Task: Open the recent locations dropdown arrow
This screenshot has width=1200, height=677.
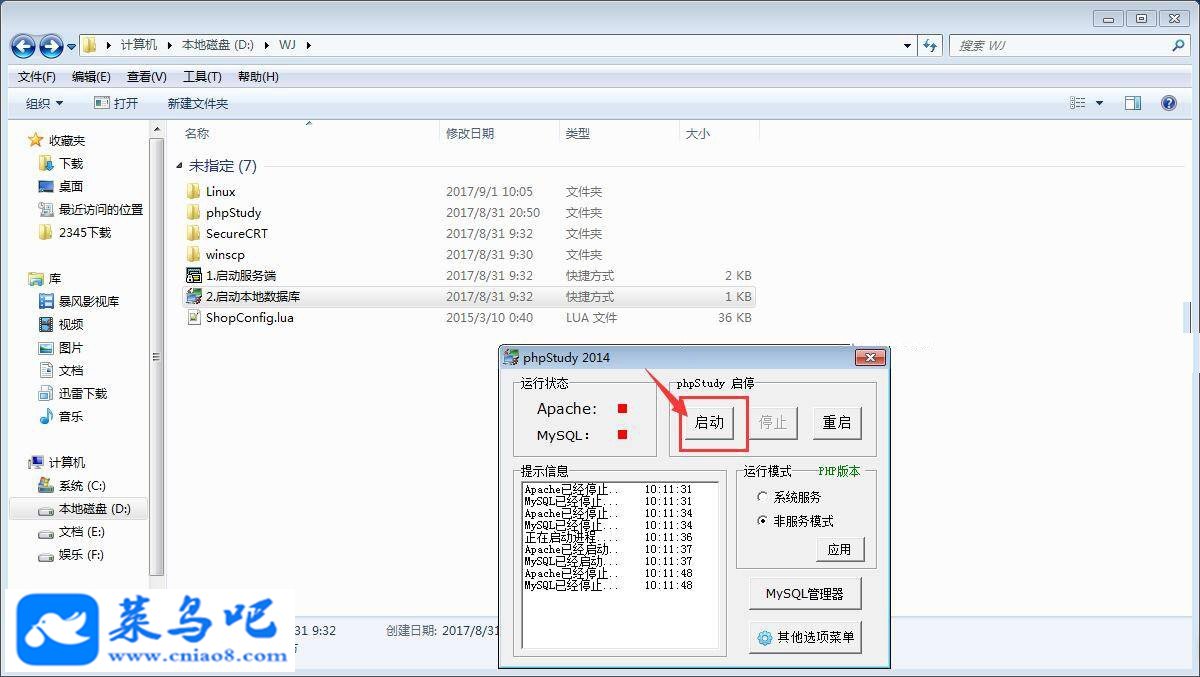Action: pos(72,46)
